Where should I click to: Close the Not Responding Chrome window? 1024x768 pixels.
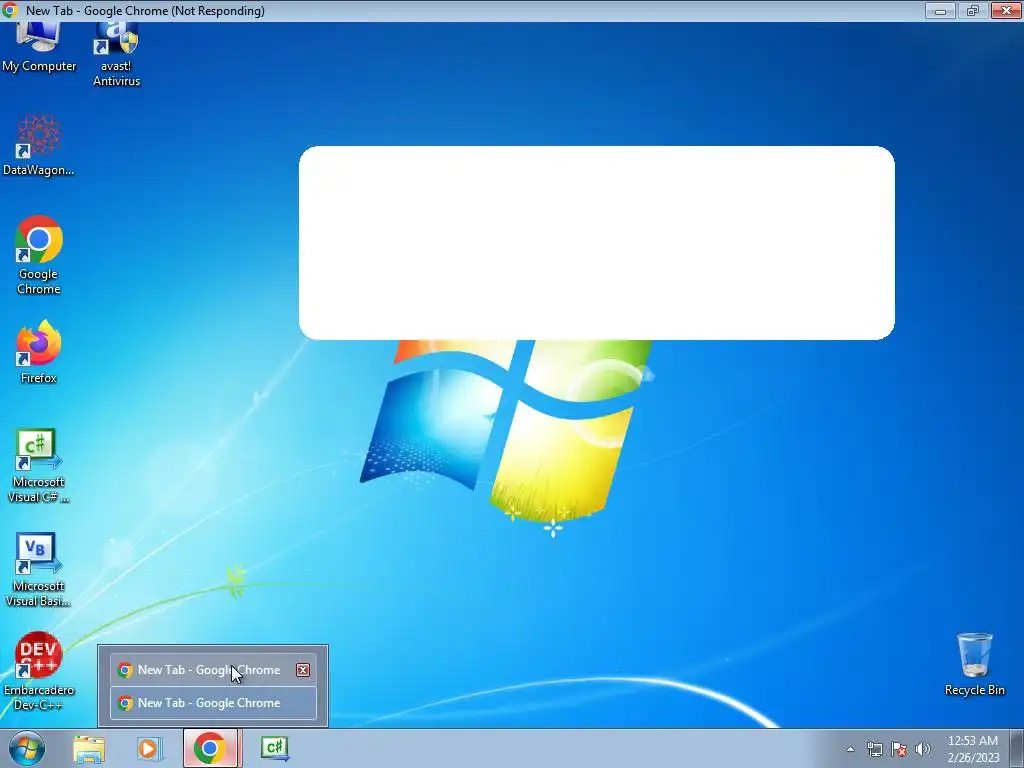click(x=1006, y=10)
